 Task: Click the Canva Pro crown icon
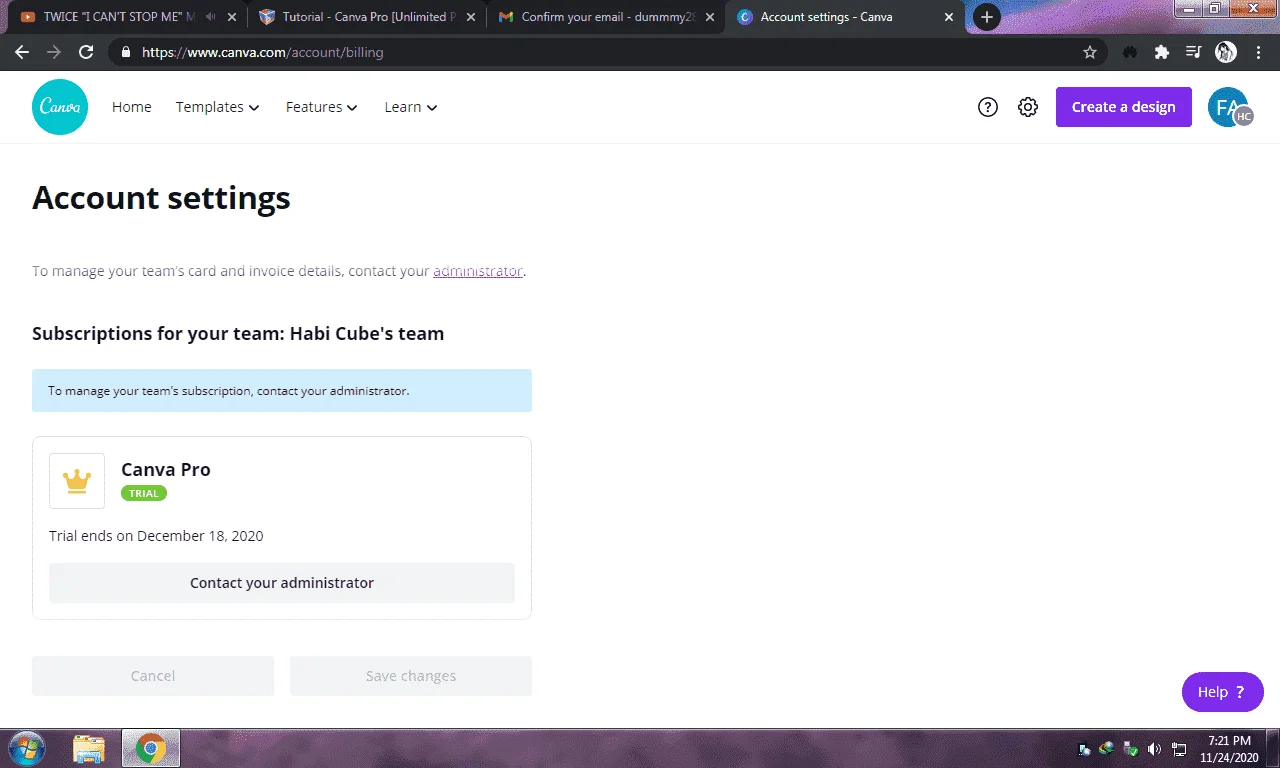[77, 481]
